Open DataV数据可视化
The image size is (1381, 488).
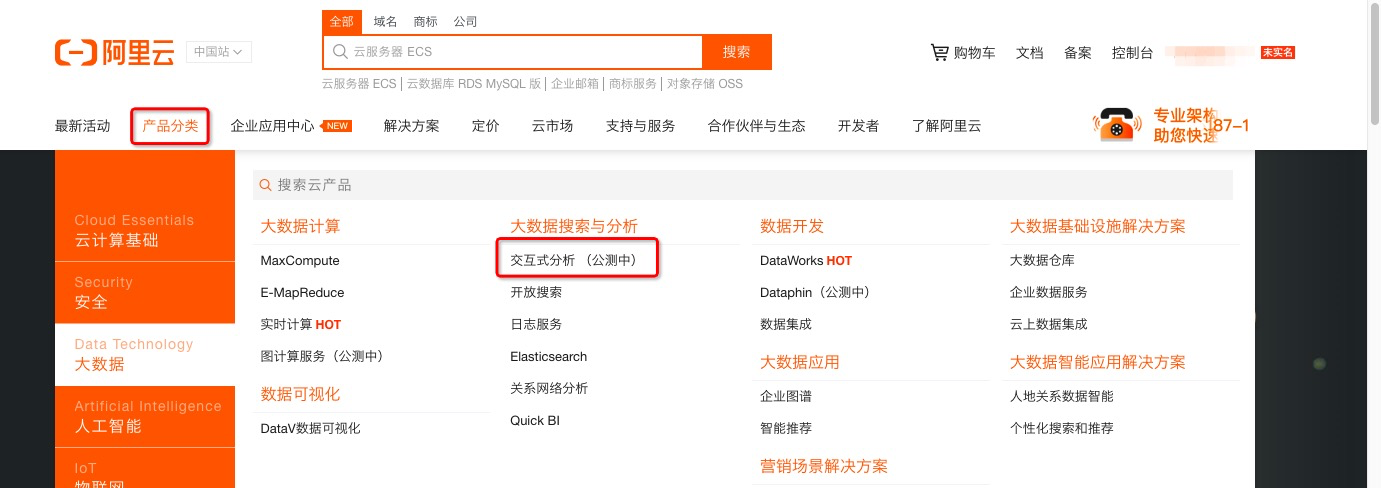coord(310,428)
